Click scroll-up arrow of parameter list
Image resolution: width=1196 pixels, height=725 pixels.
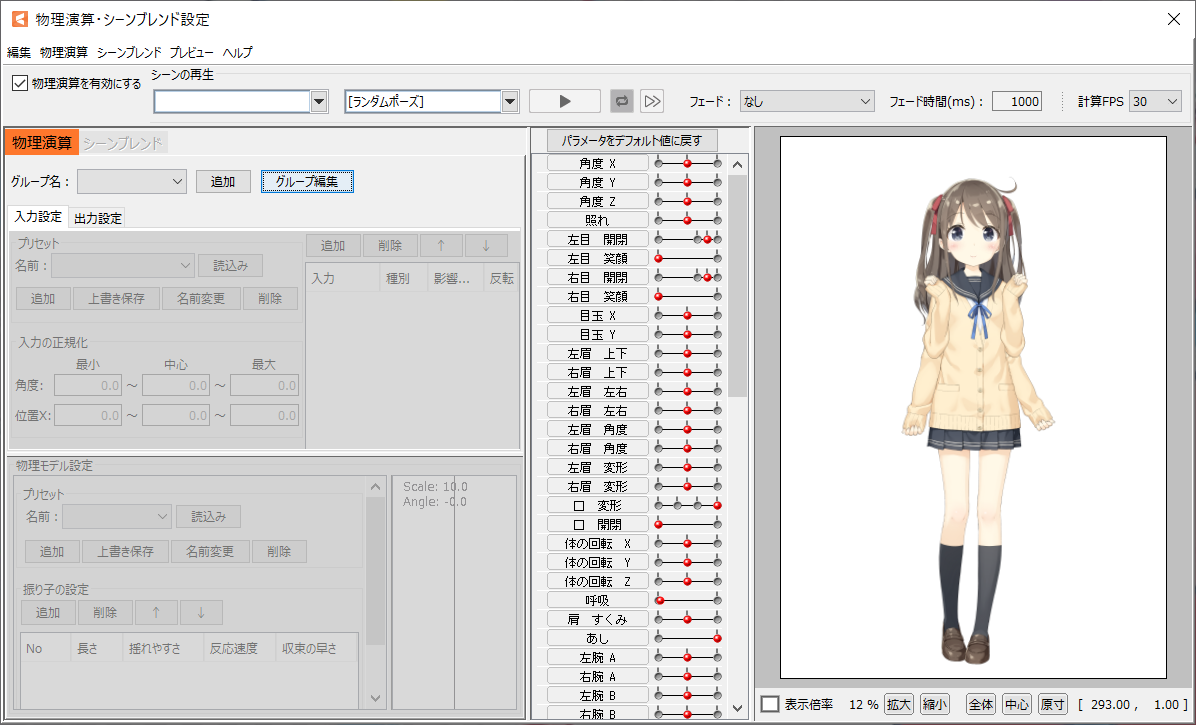click(x=738, y=164)
